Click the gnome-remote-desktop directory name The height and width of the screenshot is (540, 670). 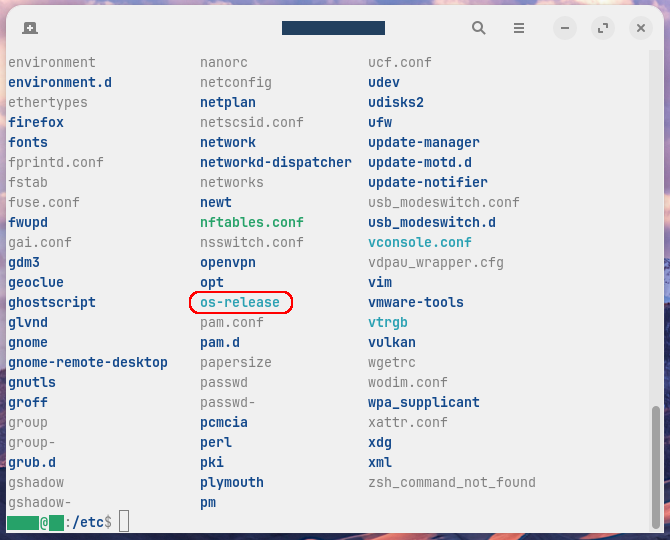click(x=88, y=362)
